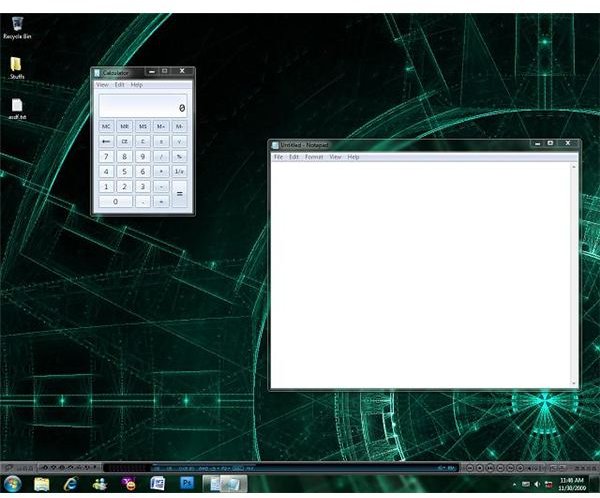Viewport: 600px width, 498px height.
Task: Click the 2 key on Calculator
Action: coord(124,187)
